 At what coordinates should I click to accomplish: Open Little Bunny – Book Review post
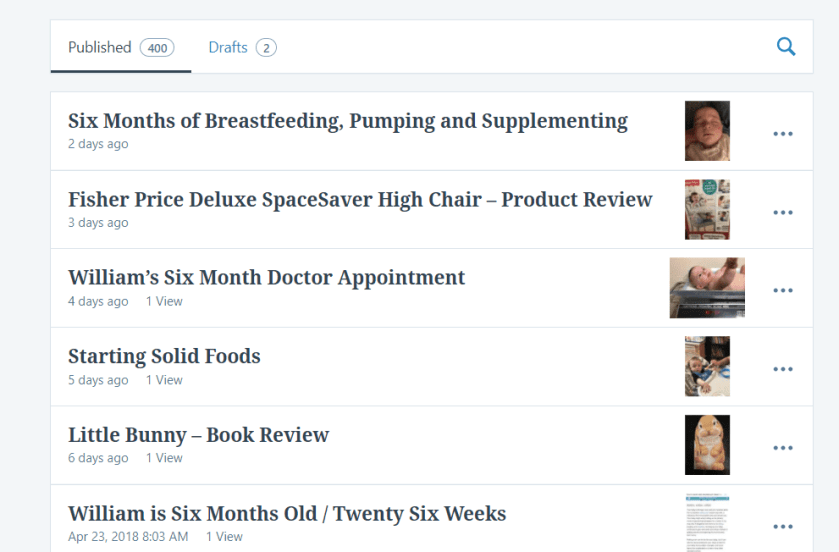pos(198,435)
